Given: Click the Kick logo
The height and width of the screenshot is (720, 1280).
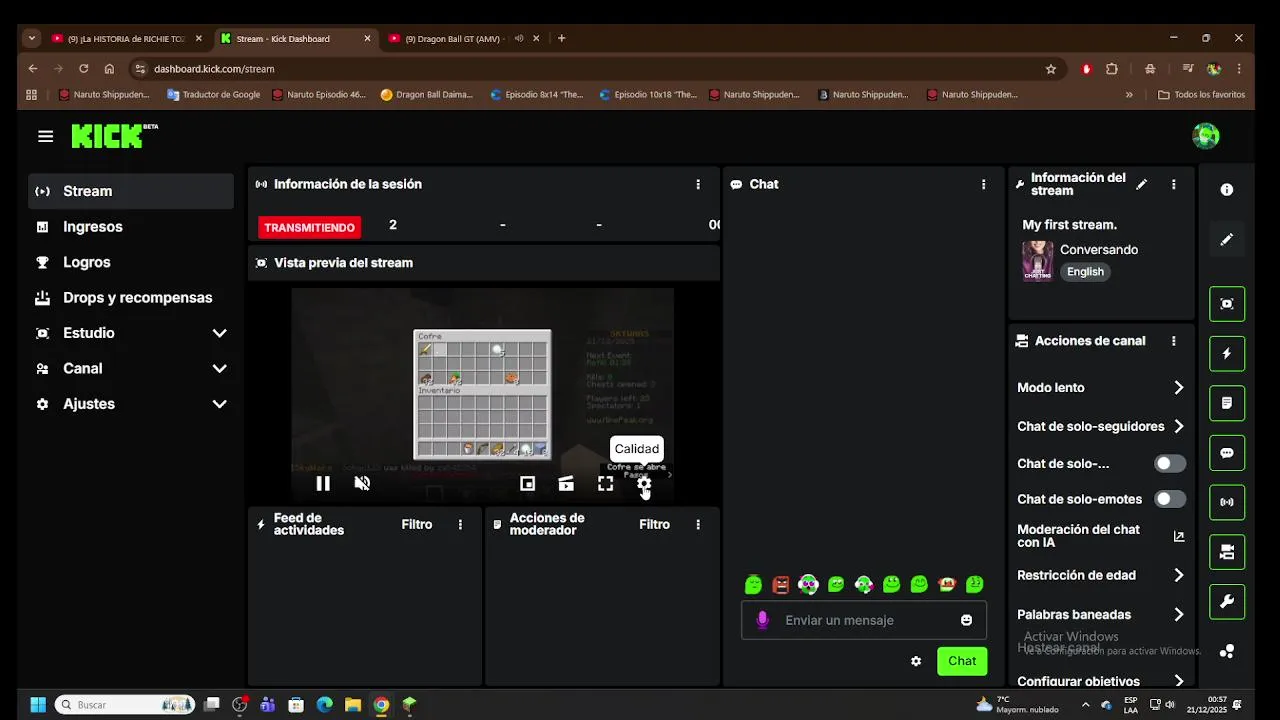Looking at the screenshot, I should coord(114,136).
